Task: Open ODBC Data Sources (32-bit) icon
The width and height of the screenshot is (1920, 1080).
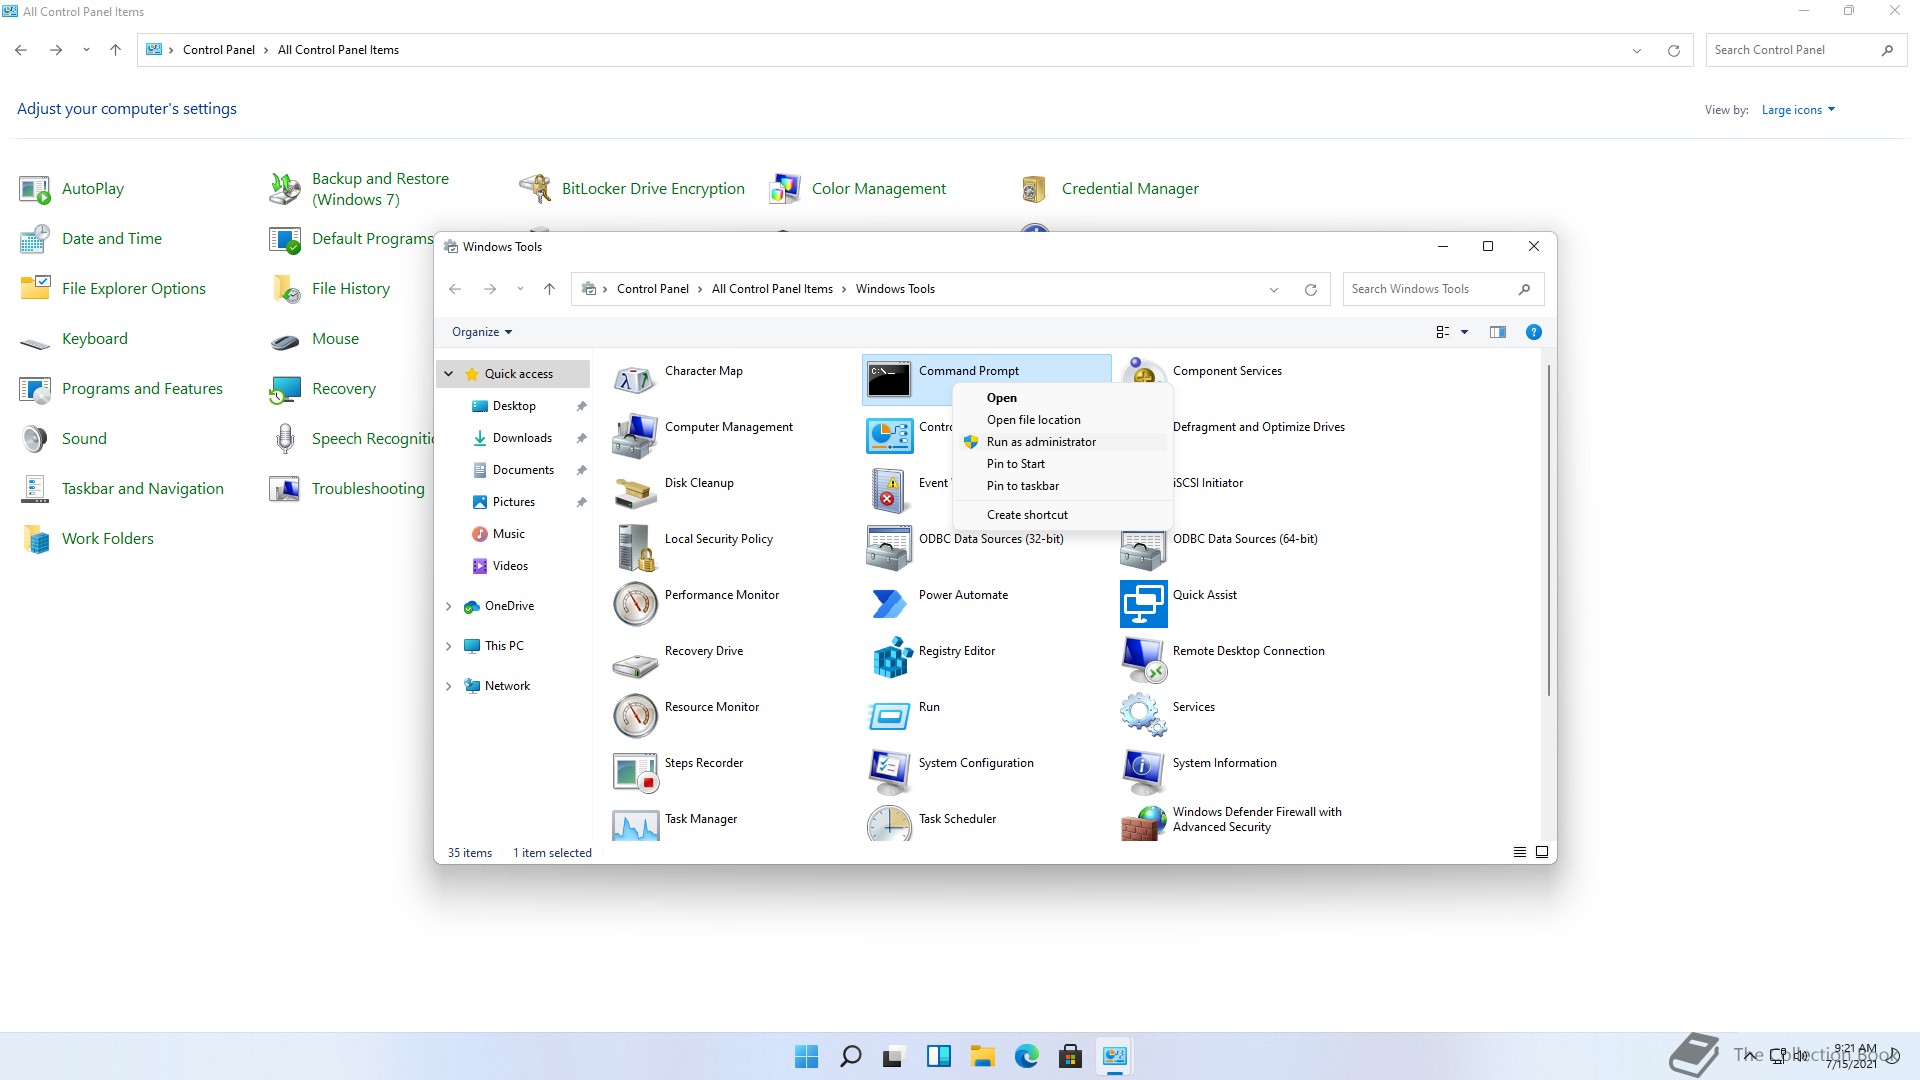Action: (889, 548)
